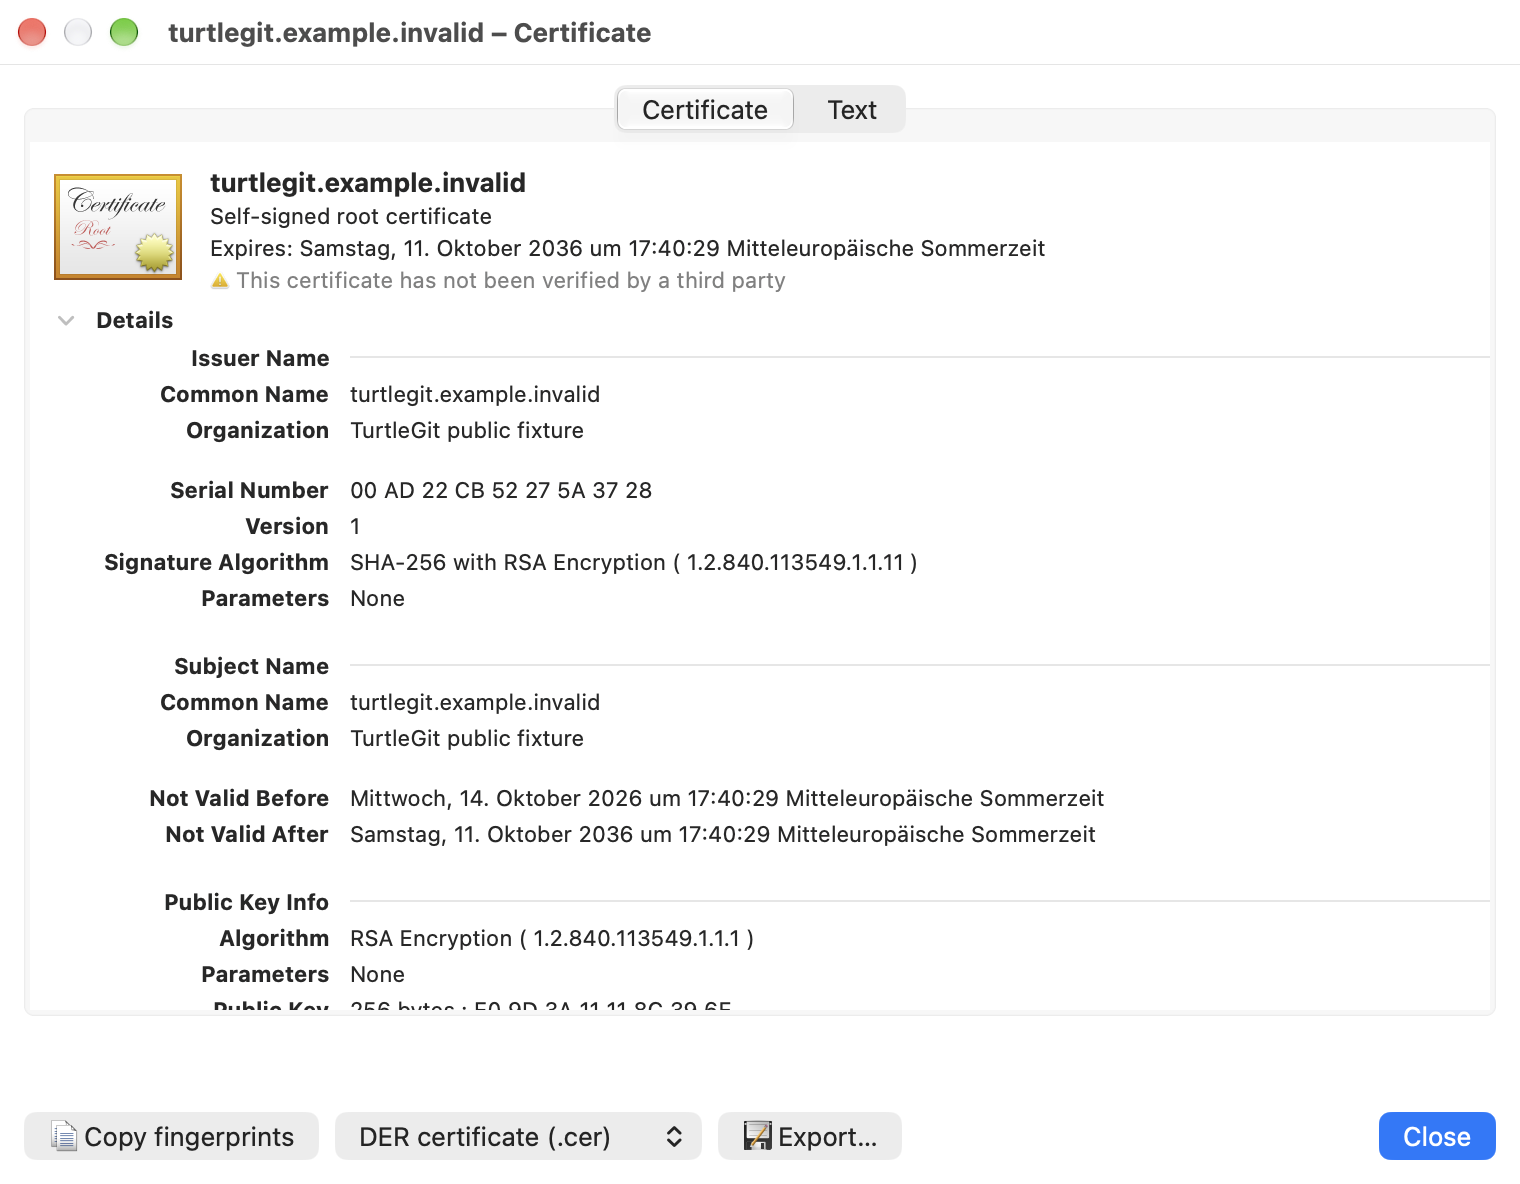Click the bold turtlegit.example.invalid certificate heading

(368, 183)
